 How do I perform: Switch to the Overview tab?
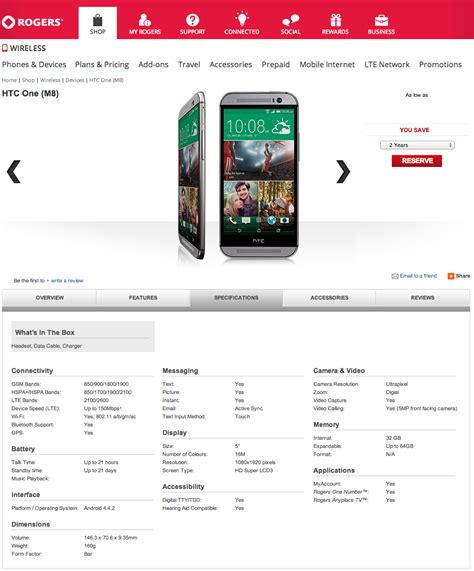[50, 298]
